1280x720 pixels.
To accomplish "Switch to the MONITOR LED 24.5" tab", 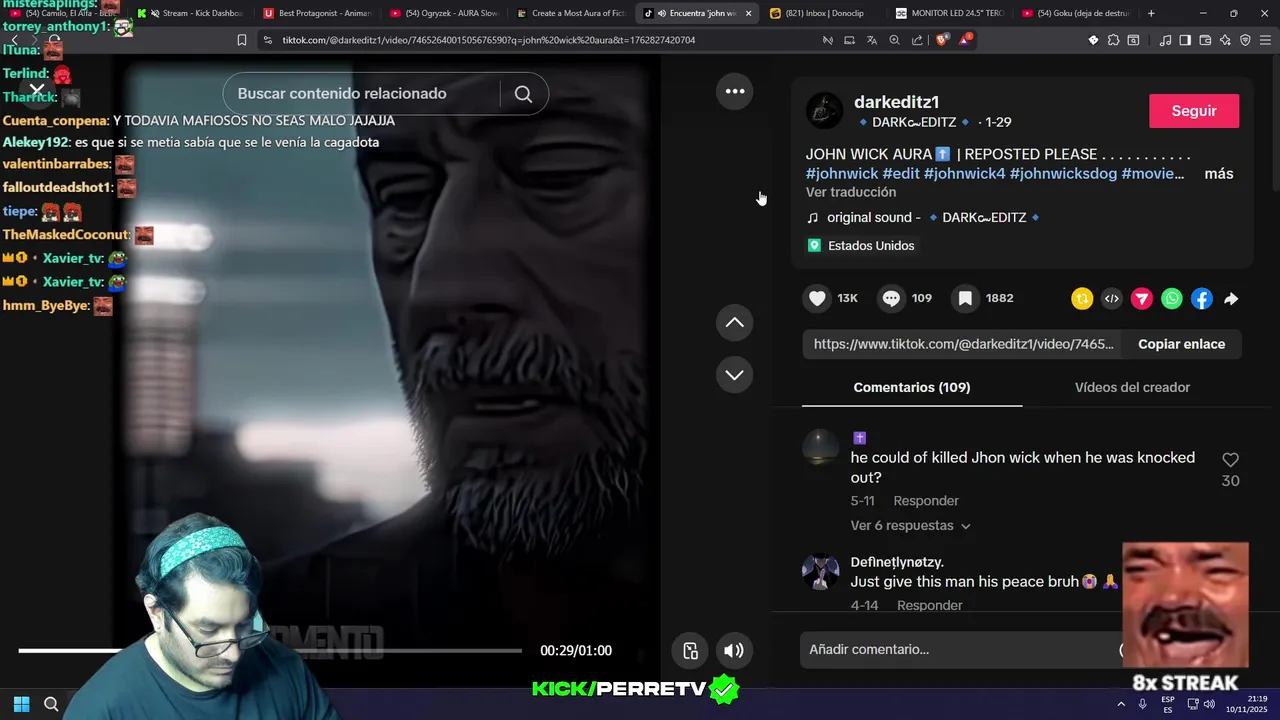I will pyautogui.click(x=950, y=13).
